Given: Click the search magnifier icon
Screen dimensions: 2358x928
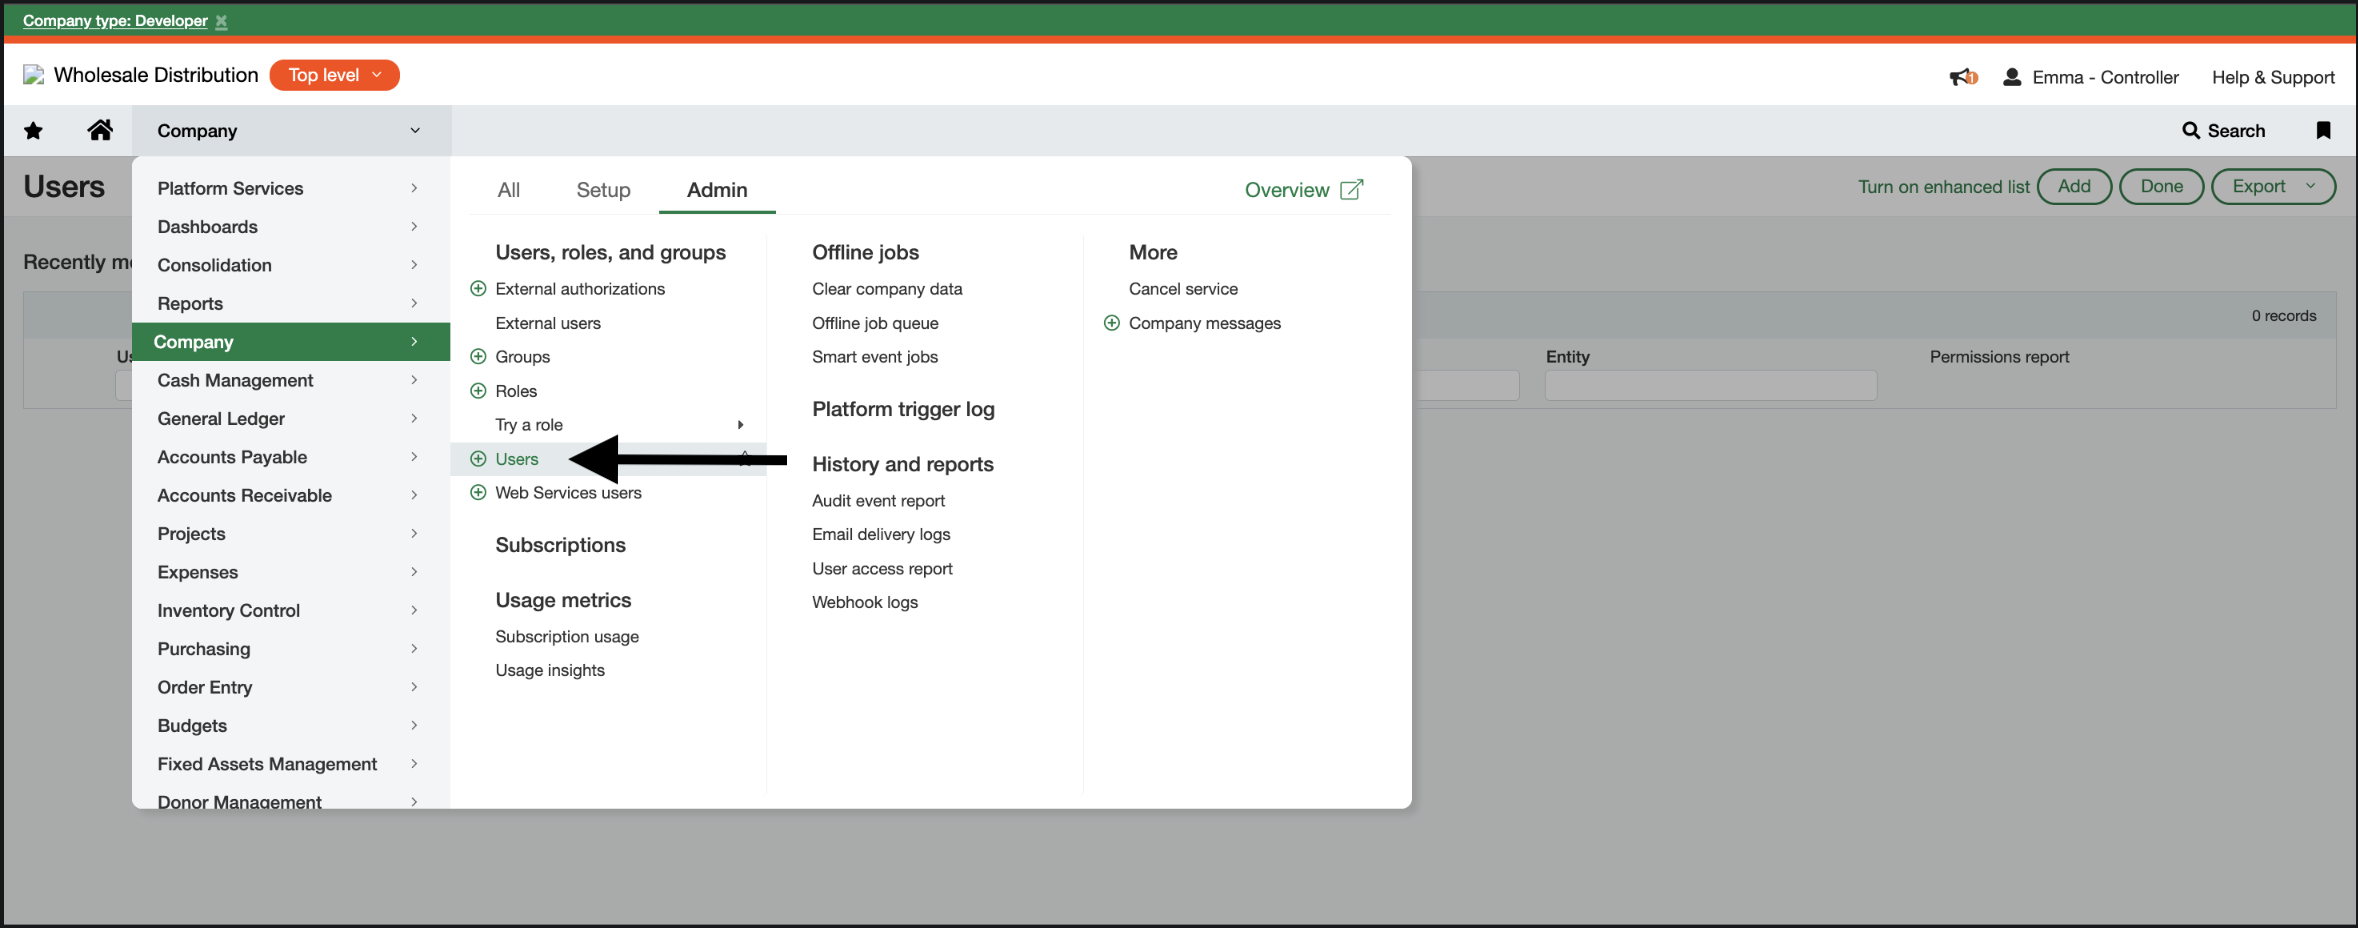Looking at the screenshot, I should 2191,131.
